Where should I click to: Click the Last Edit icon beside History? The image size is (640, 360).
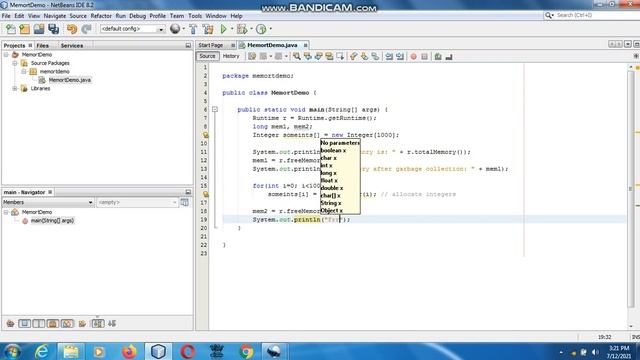click(x=252, y=56)
